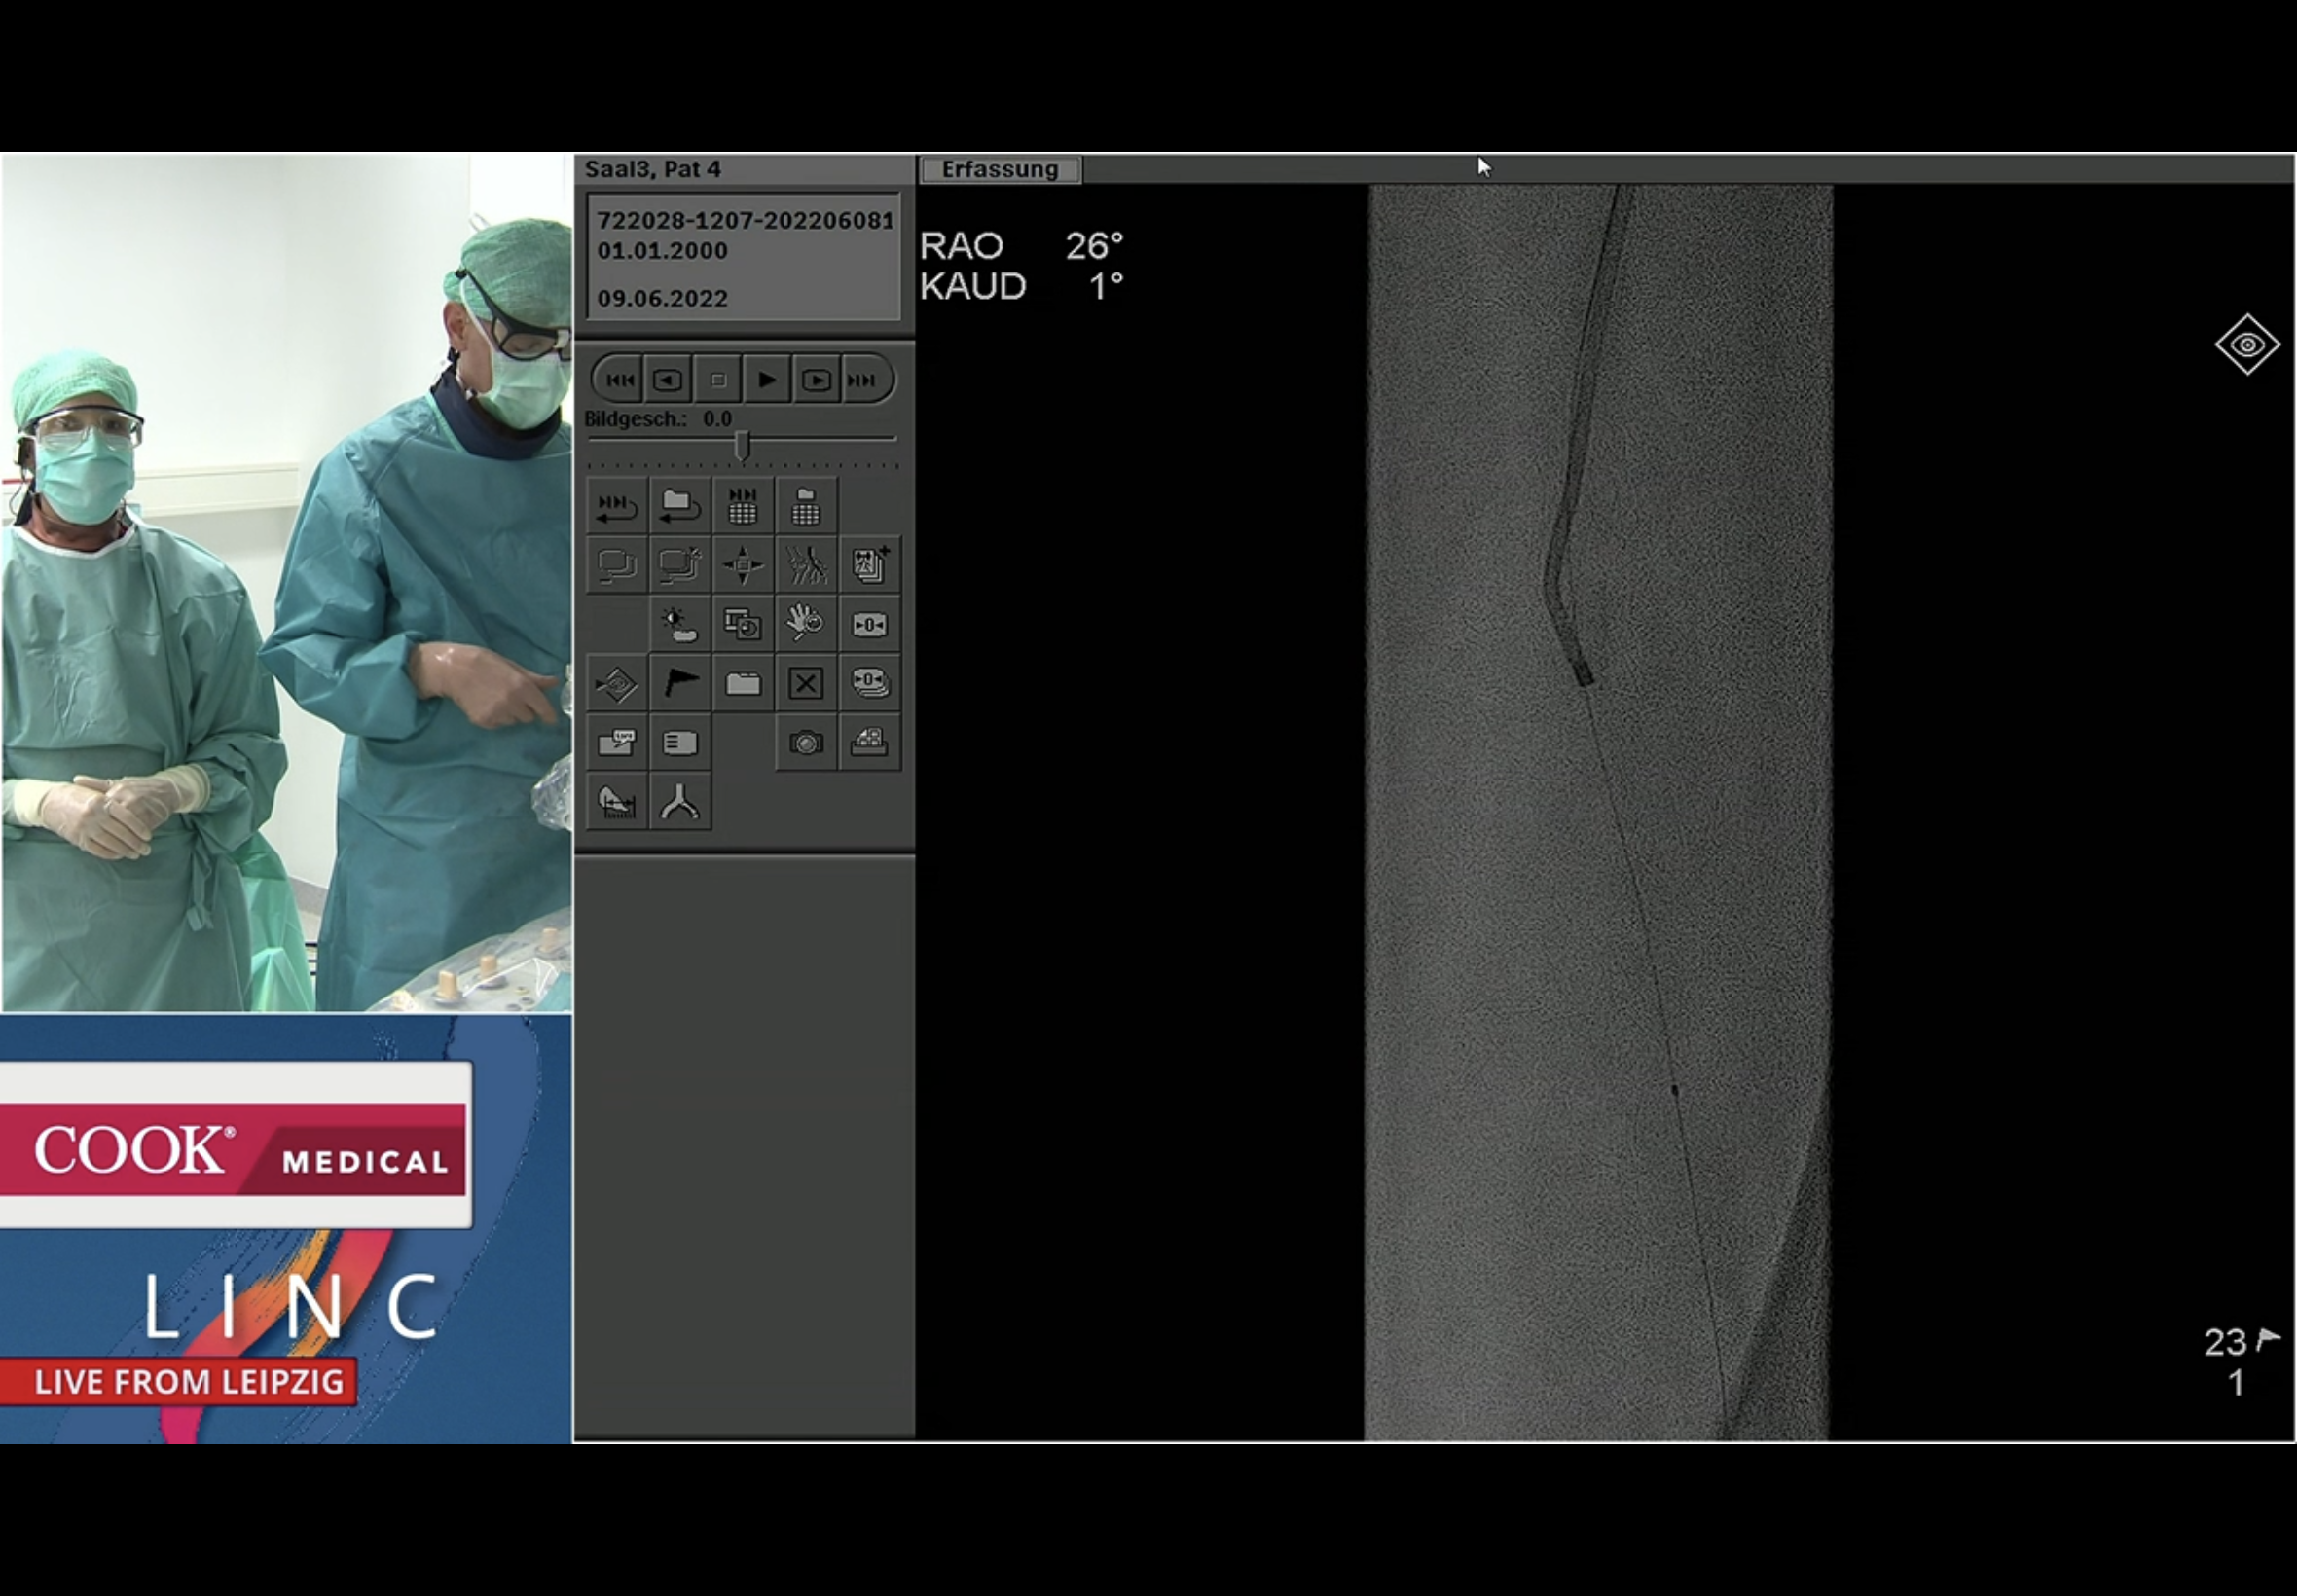Open the brightness contrast adjustment tool

pyautogui.click(x=680, y=624)
